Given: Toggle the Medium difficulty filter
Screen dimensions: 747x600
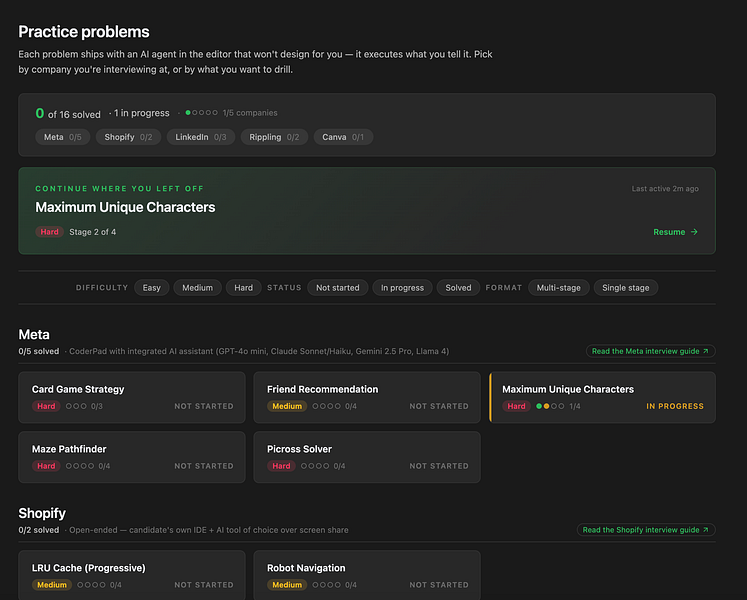Looking at the screenshot, I should [x=197, y=288].
